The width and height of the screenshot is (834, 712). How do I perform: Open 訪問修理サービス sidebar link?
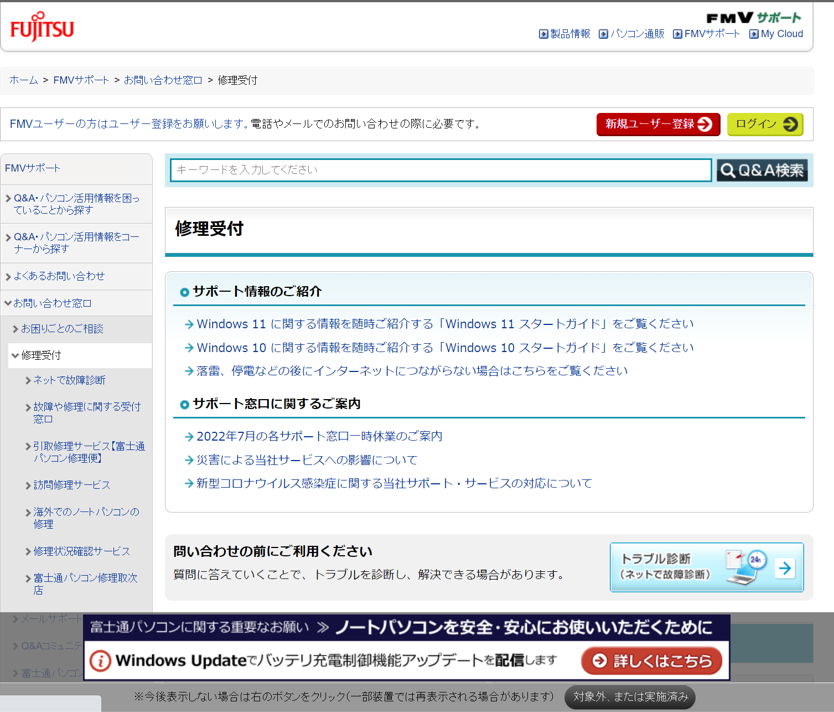(x=71, y=485)
